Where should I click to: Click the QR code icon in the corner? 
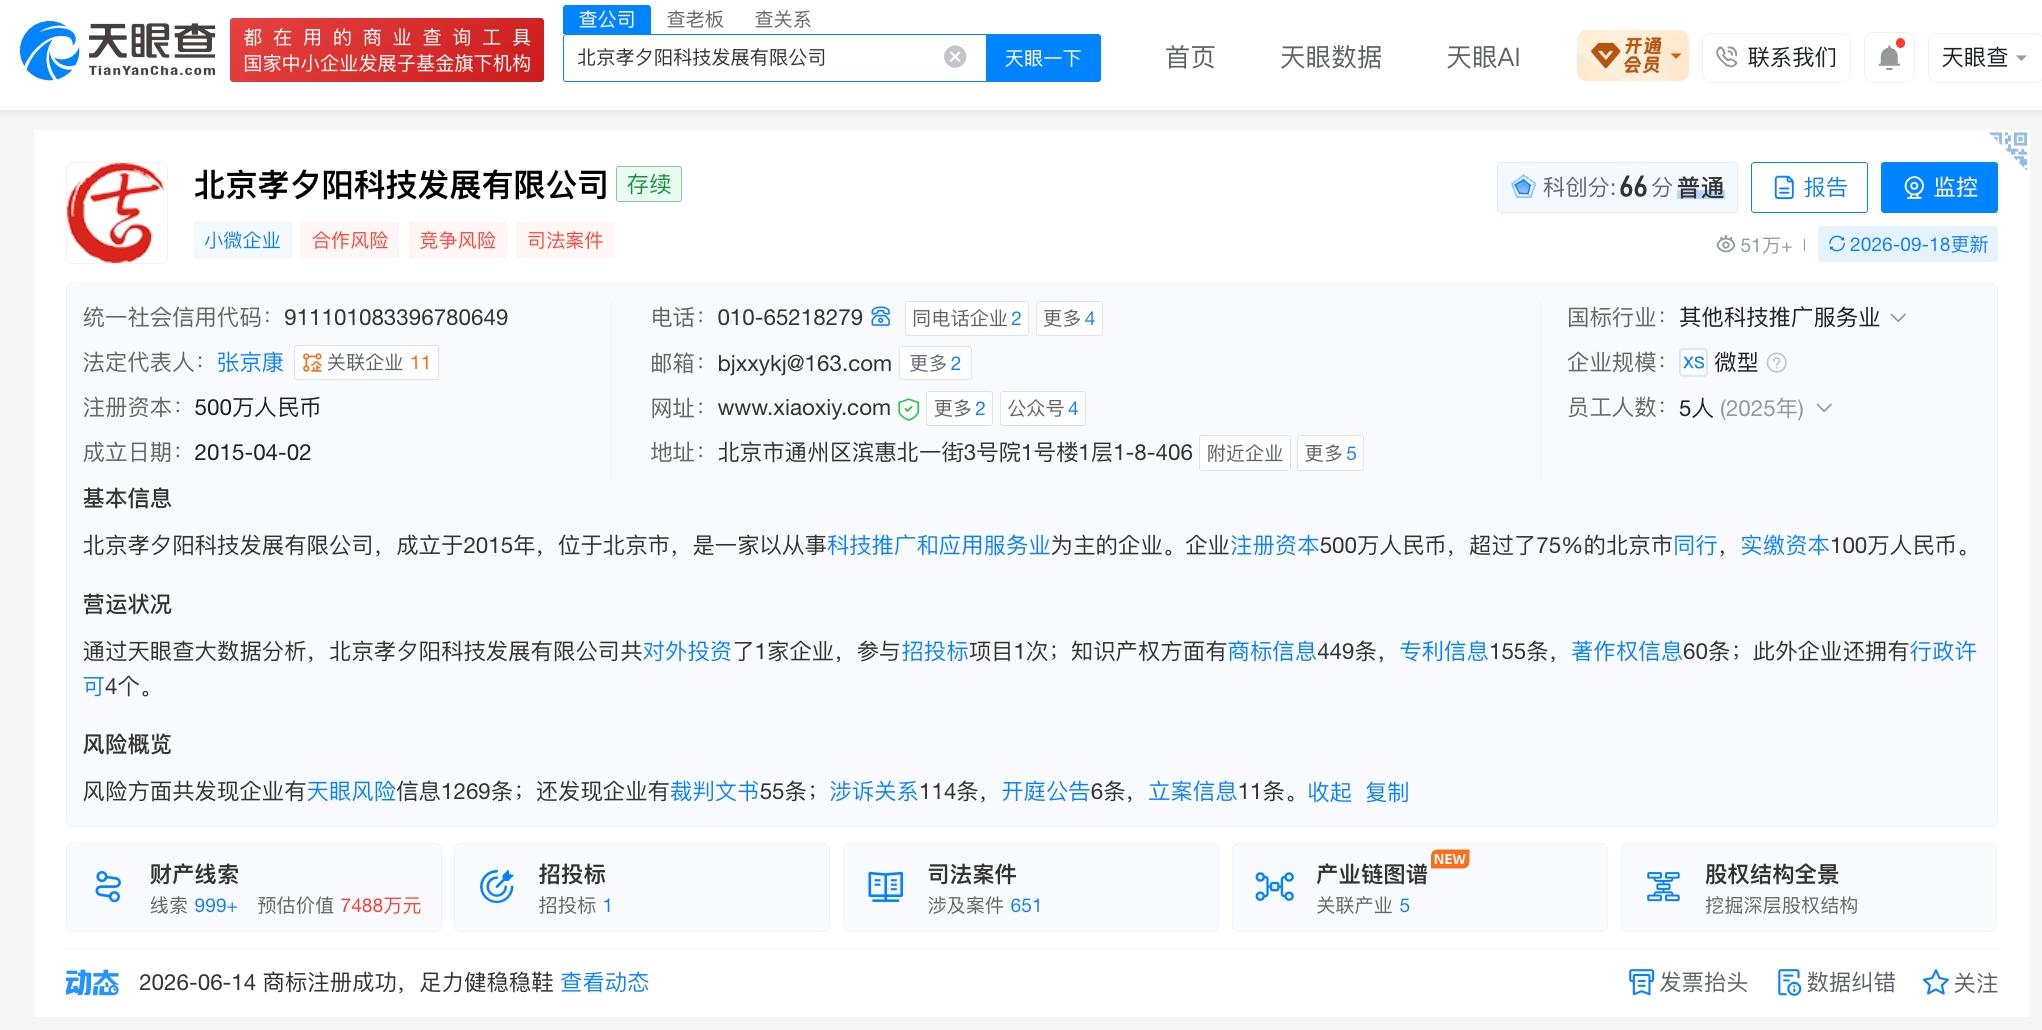coord(2010,149)
